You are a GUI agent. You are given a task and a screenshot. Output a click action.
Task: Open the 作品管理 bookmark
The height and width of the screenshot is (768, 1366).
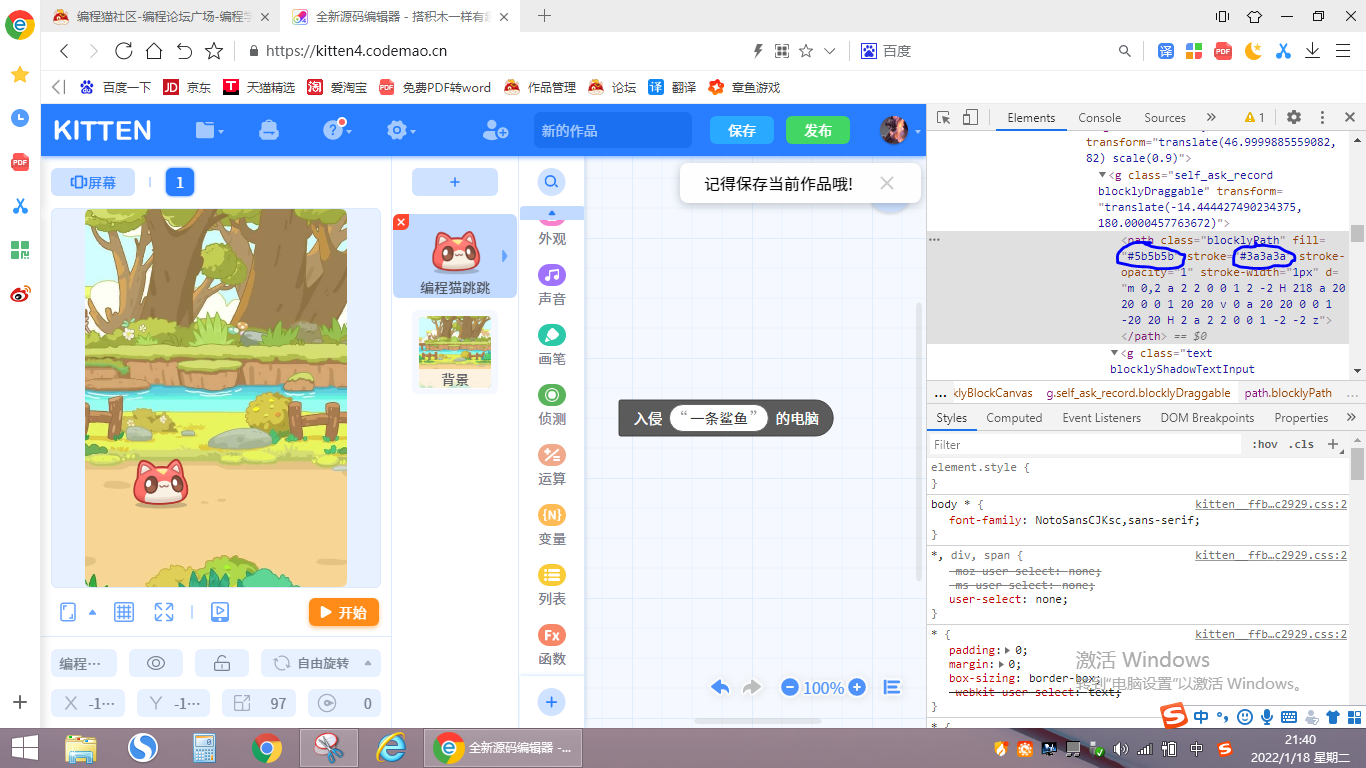(540, 87)
